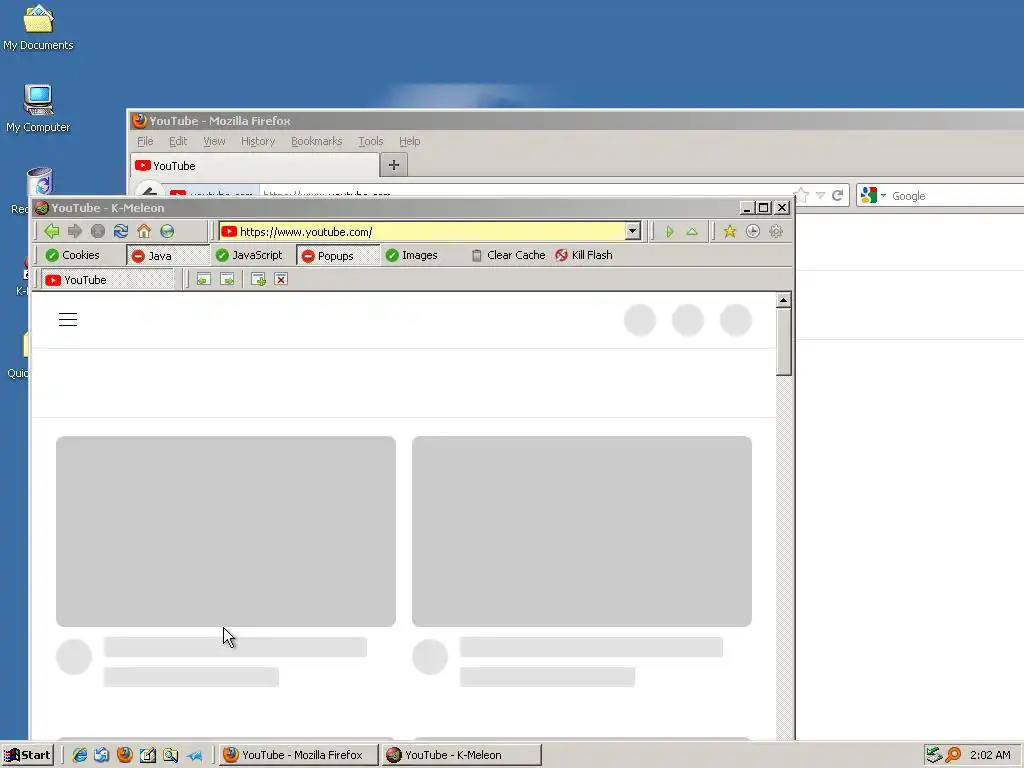Stop page loading in K-Meleon

[98, 231]
